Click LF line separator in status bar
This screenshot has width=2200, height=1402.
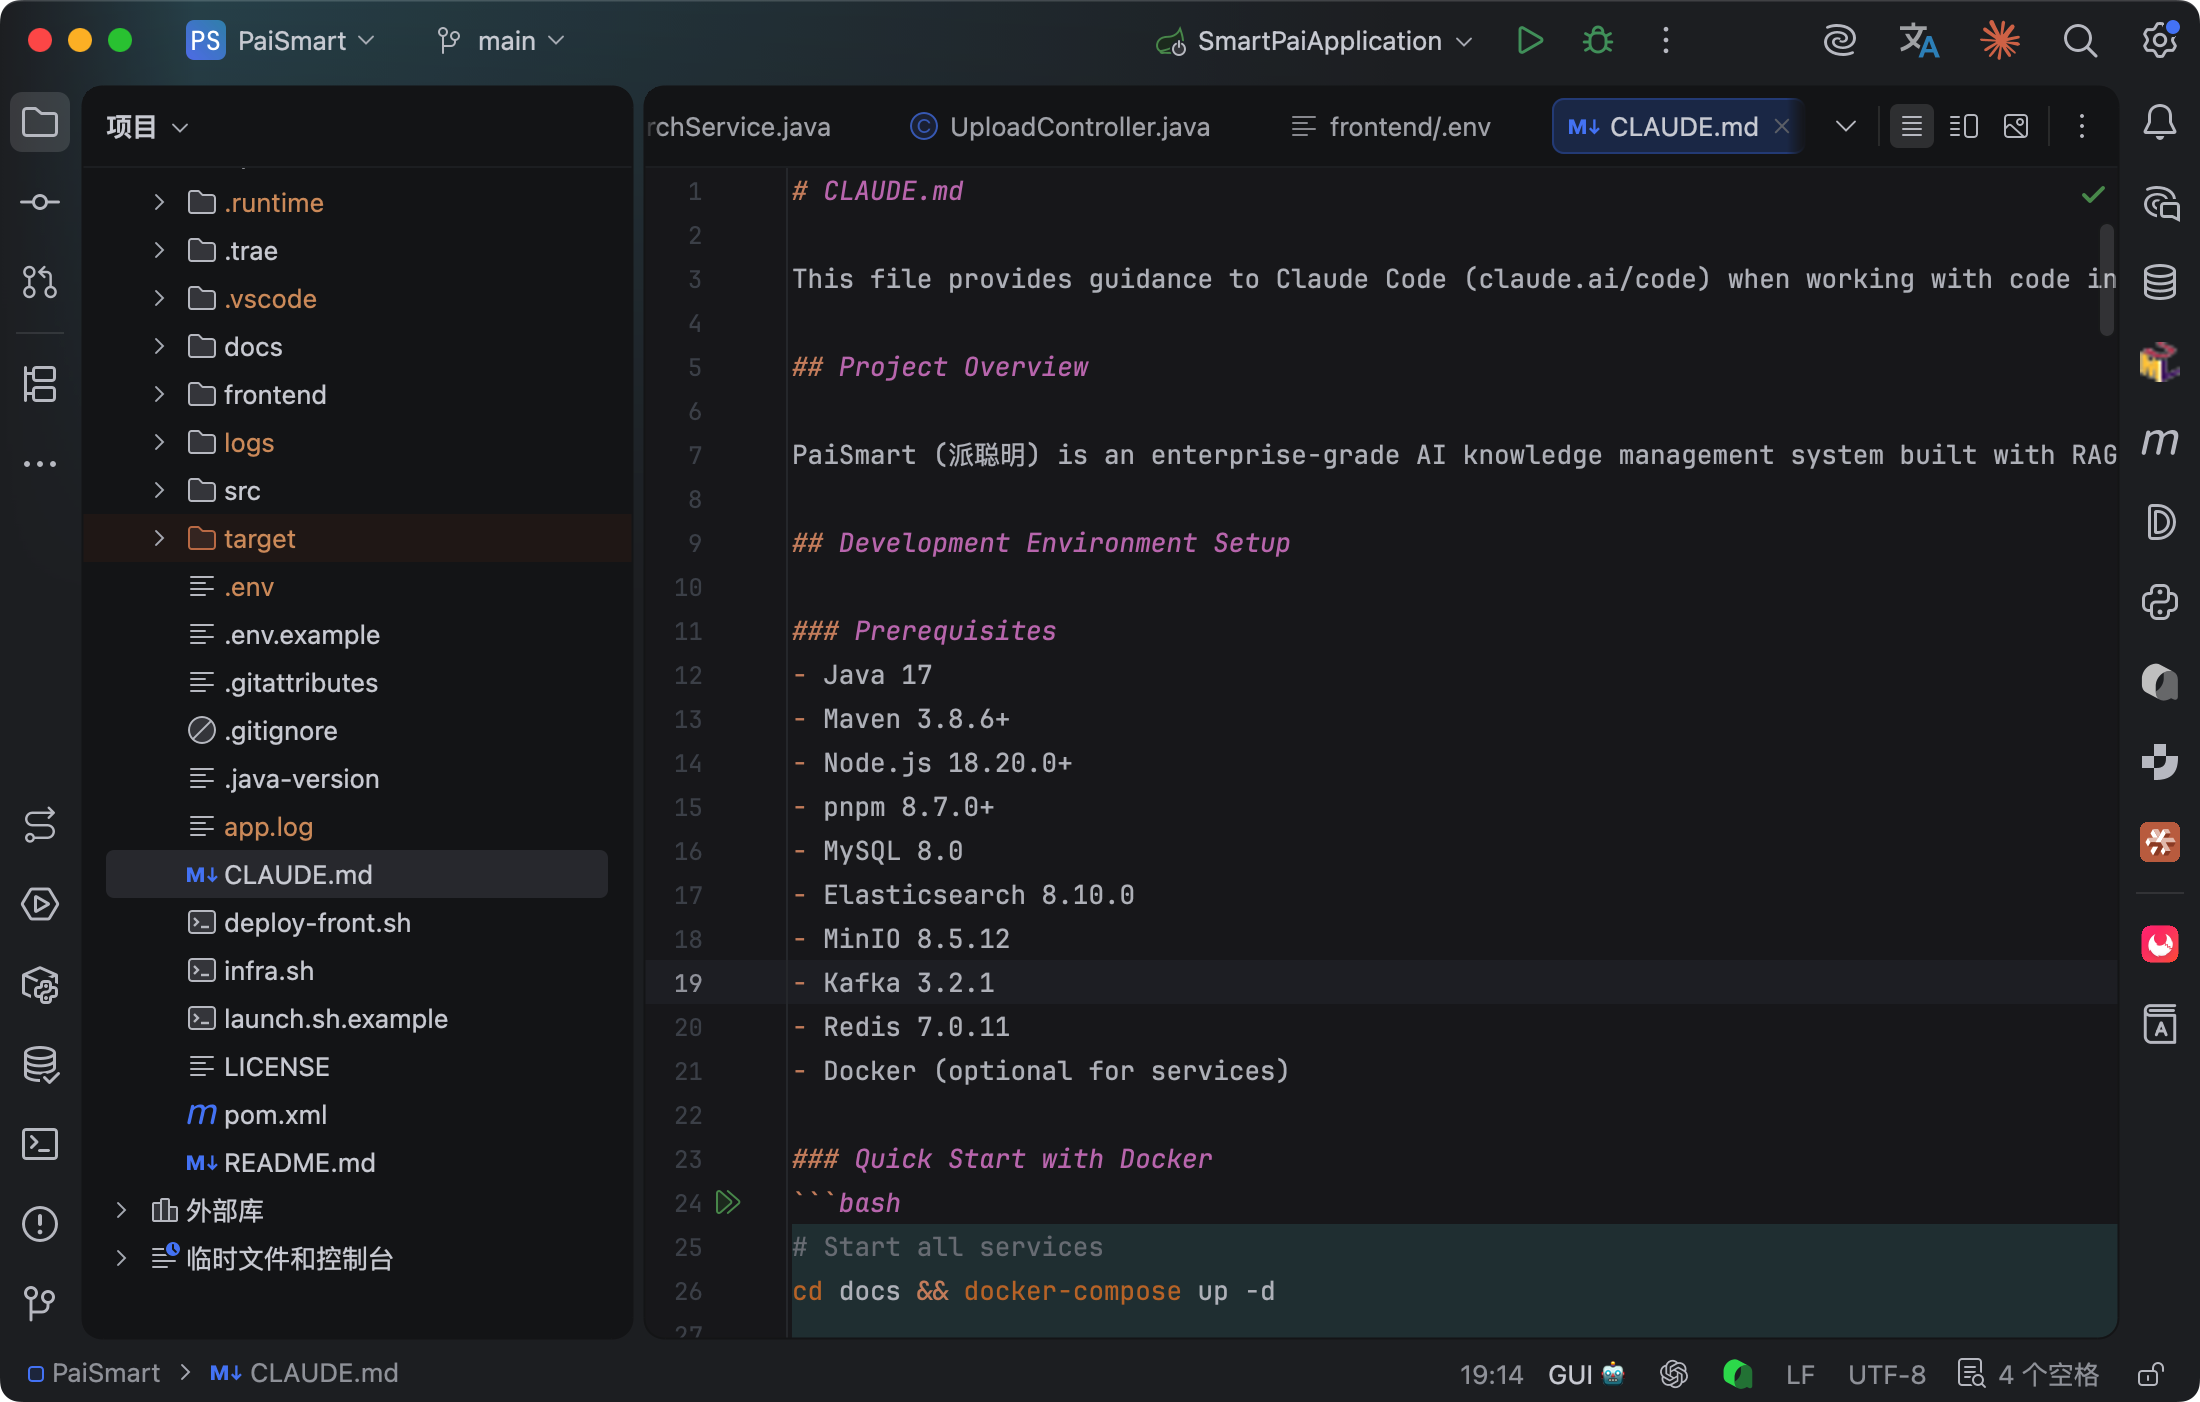point(1800,1374)
